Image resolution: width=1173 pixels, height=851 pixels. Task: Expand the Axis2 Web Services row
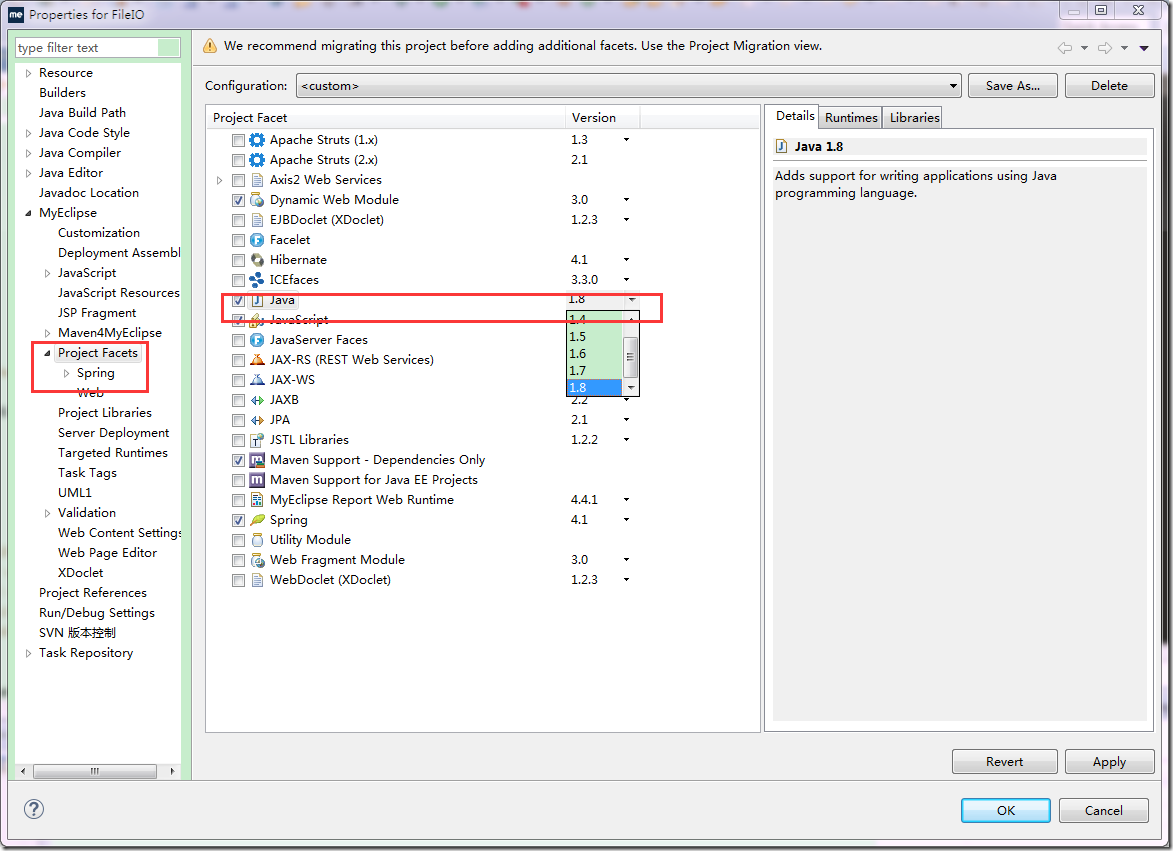tap(219, 180)
